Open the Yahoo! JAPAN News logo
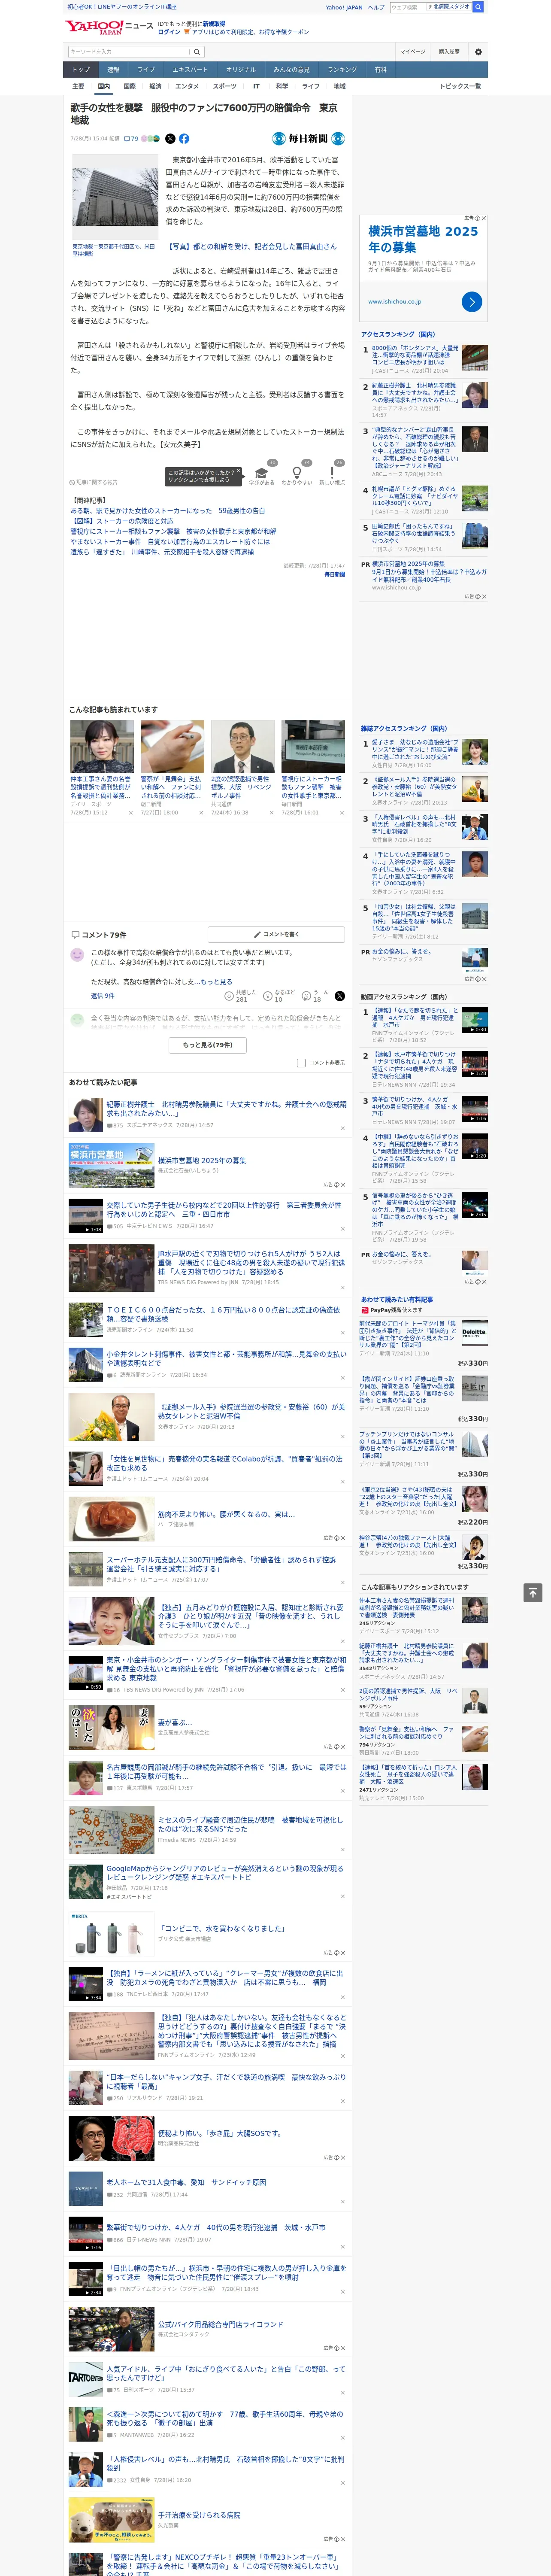Viewport: 551px width, 2576px height. [x=109, y=27]
